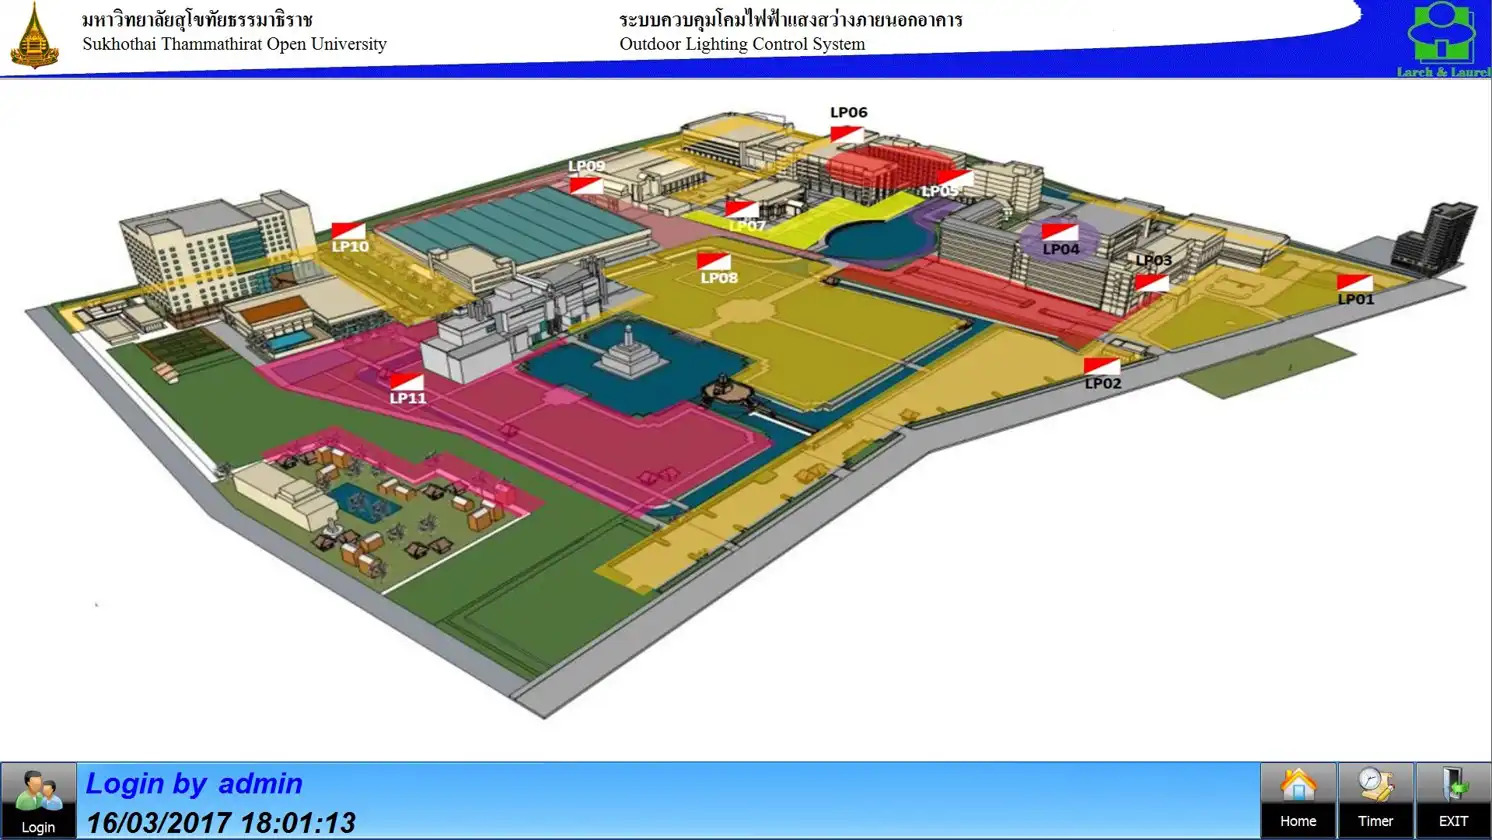Click the LP01 lighting panel flag
Viewport: 1492px width, 840px height.
coord(1355,283)
